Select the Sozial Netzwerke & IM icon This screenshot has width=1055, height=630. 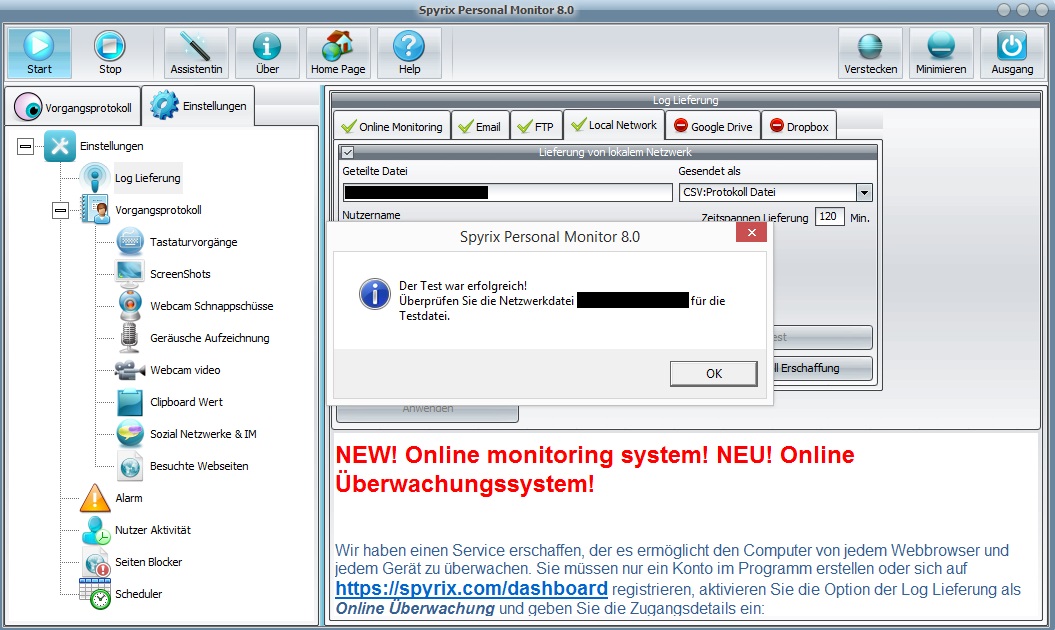coord(130,433)
